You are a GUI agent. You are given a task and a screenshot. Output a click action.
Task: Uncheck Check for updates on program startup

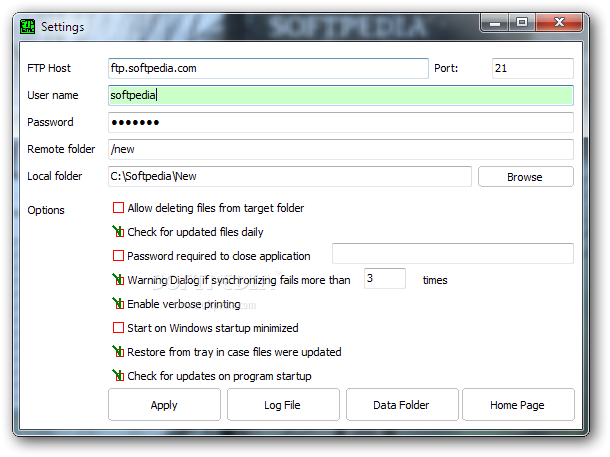pos(118,375)
